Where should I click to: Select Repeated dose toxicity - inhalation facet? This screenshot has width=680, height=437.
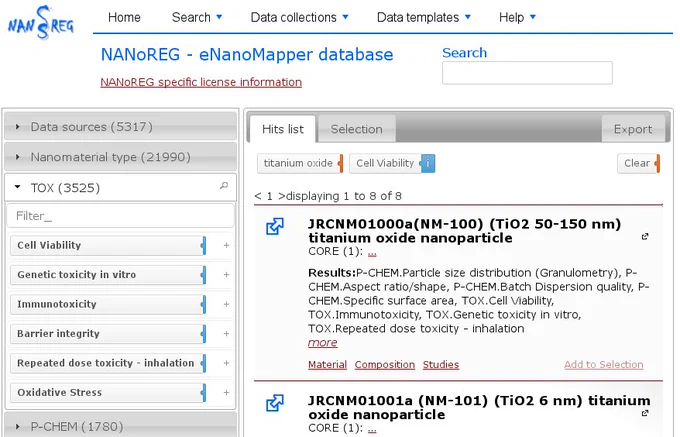coord(108,363)
